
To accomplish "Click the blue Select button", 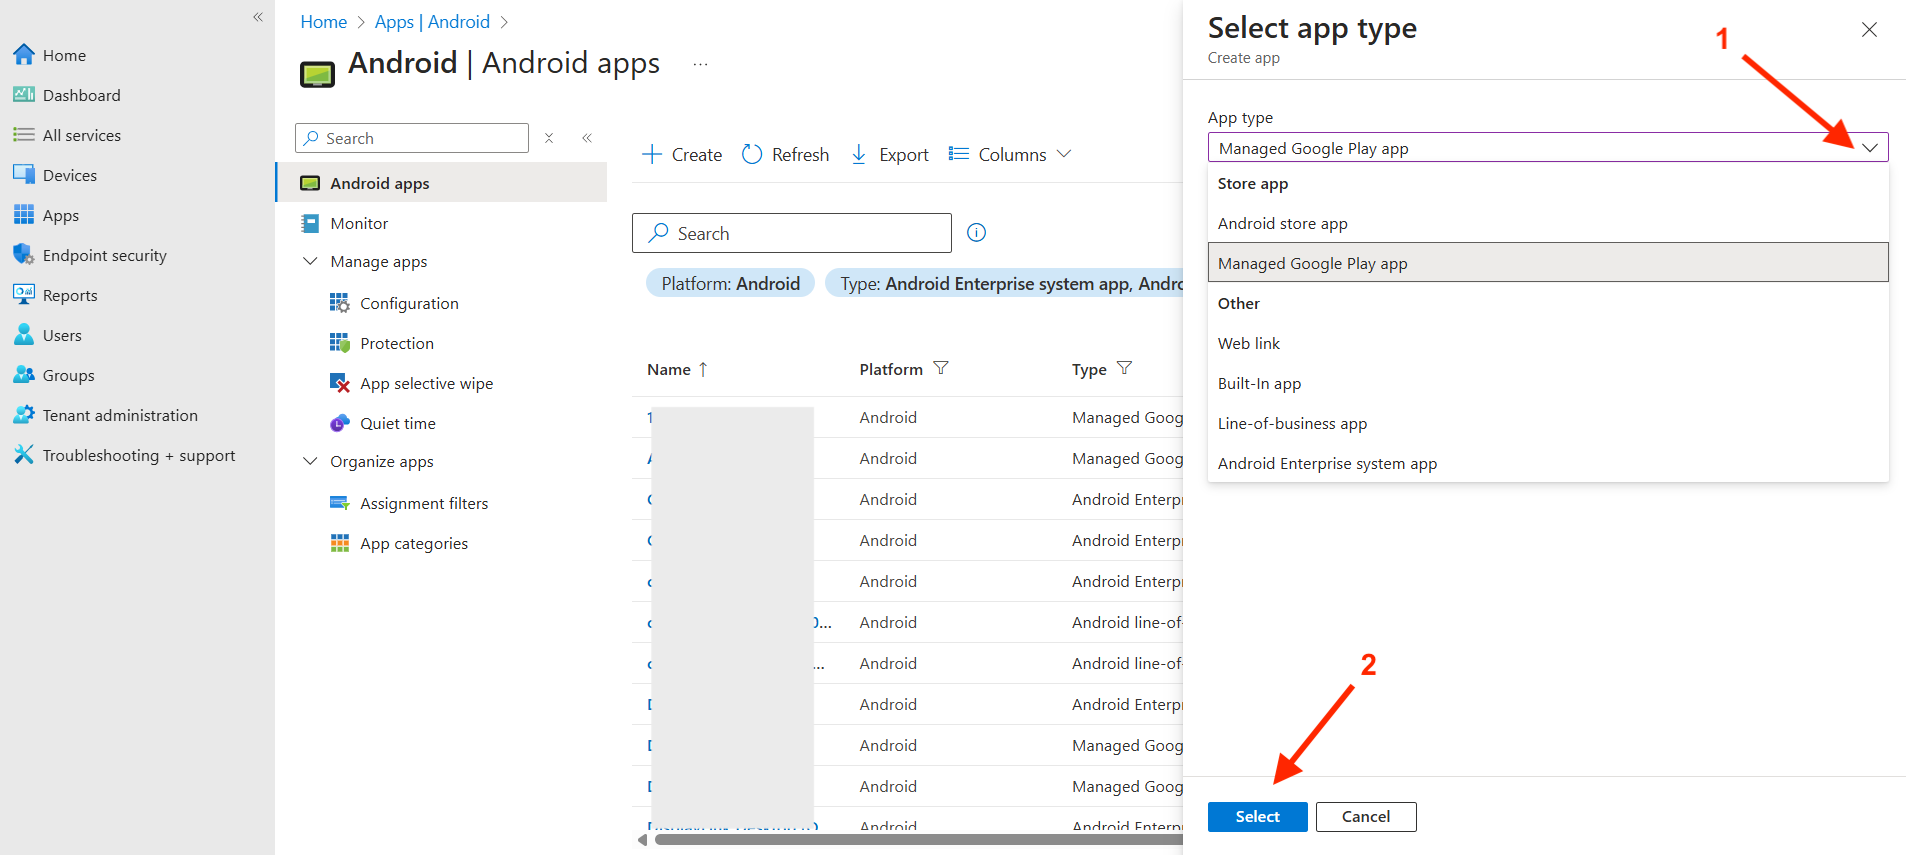I will (x=1257, y=817).
